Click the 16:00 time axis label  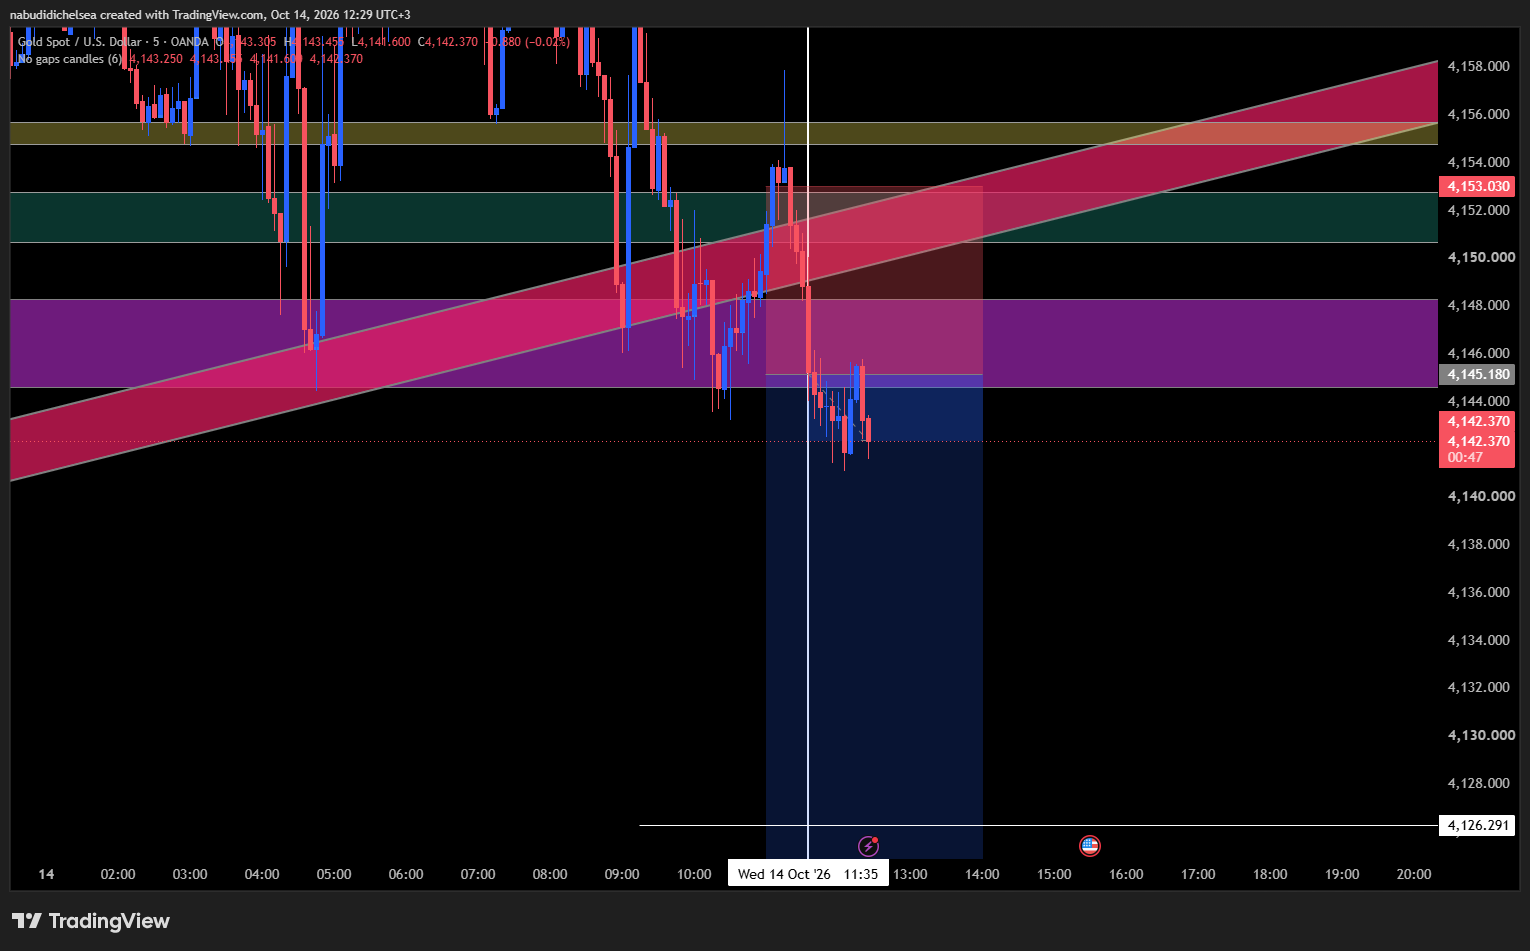tap(1126, 874)
